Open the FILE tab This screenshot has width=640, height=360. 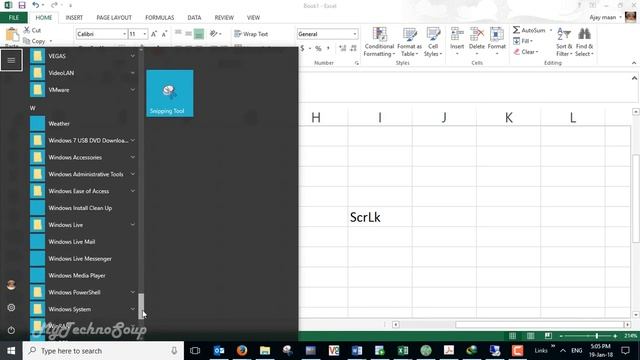click(x=14, y=18)
